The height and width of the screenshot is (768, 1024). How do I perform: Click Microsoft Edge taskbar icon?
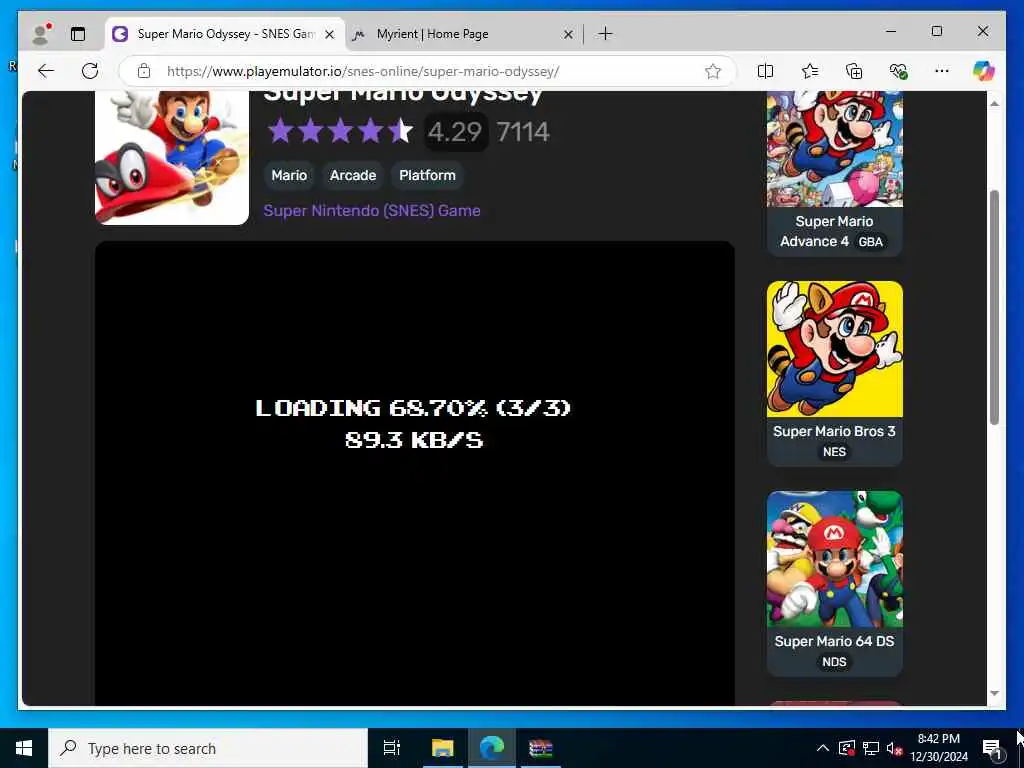(x=492, y=748)
